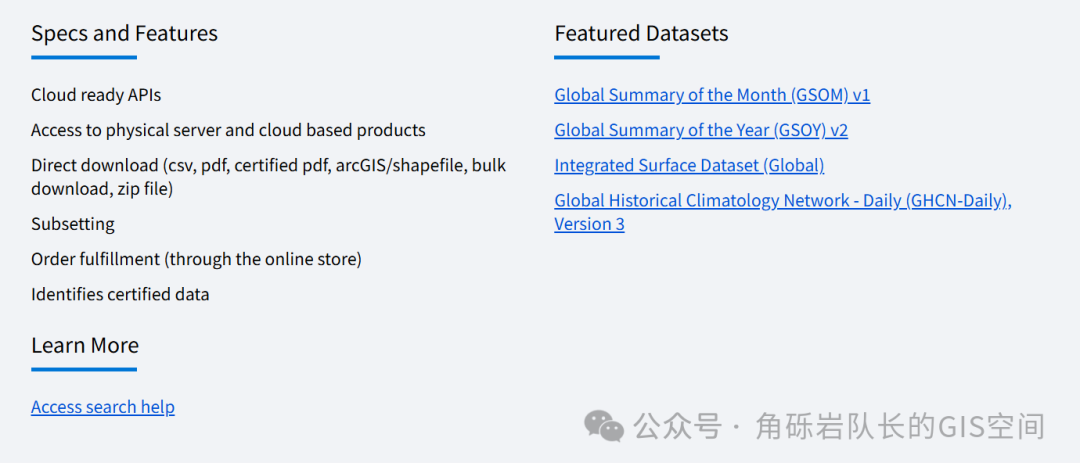Image resolution: width=1080 pixels, height=470 pixels.
Task: Click the Direct download formats paragraph
Action: click(268, 176)
